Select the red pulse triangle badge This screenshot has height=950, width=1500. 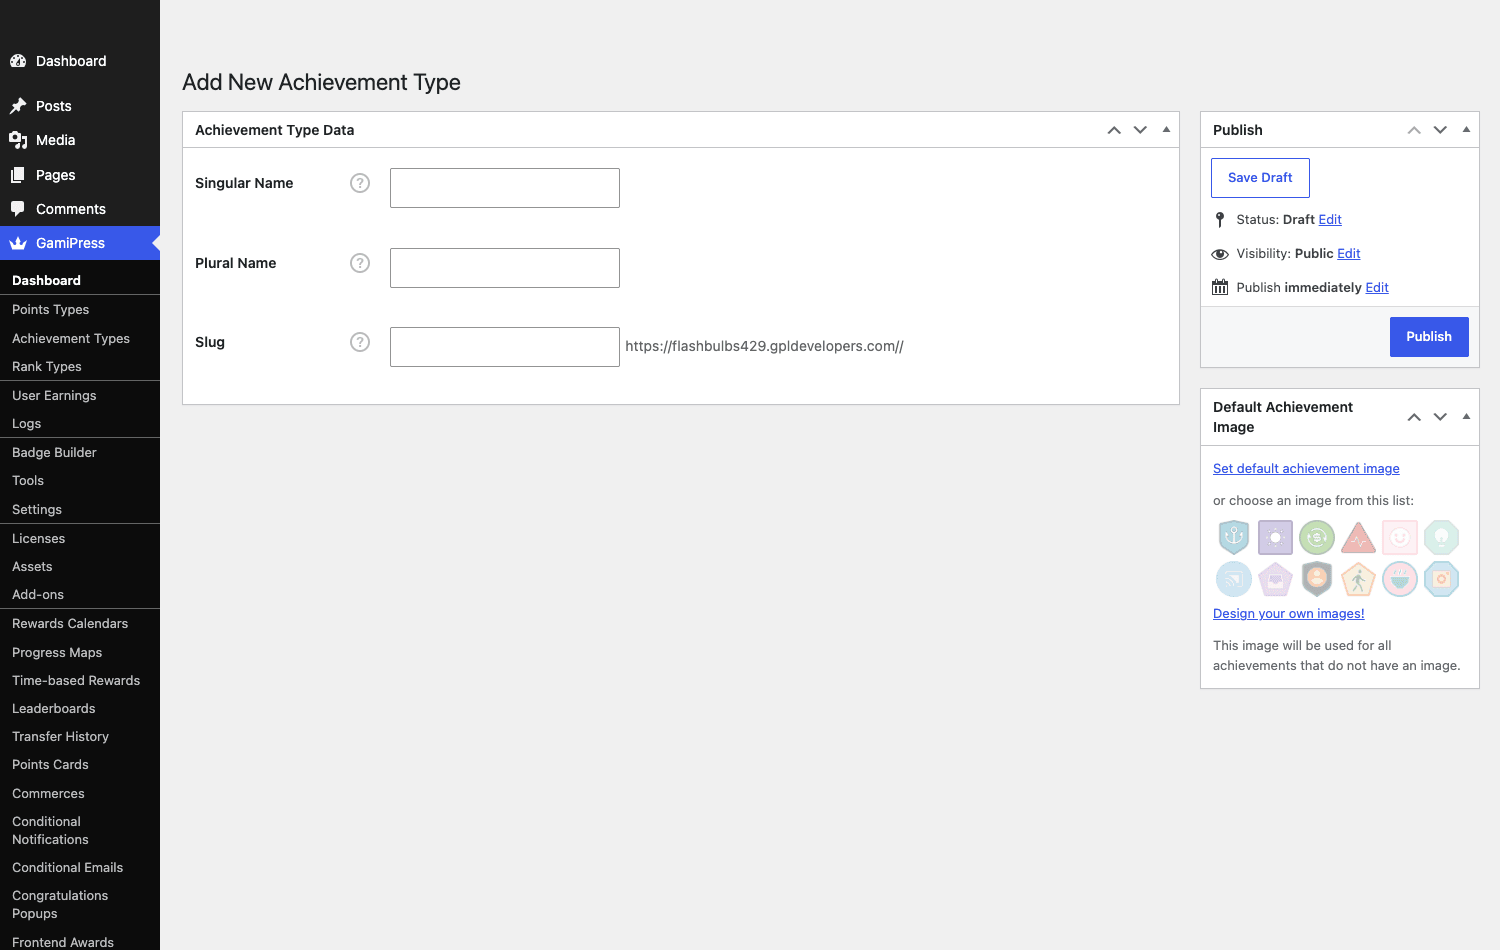(1358, 537)
